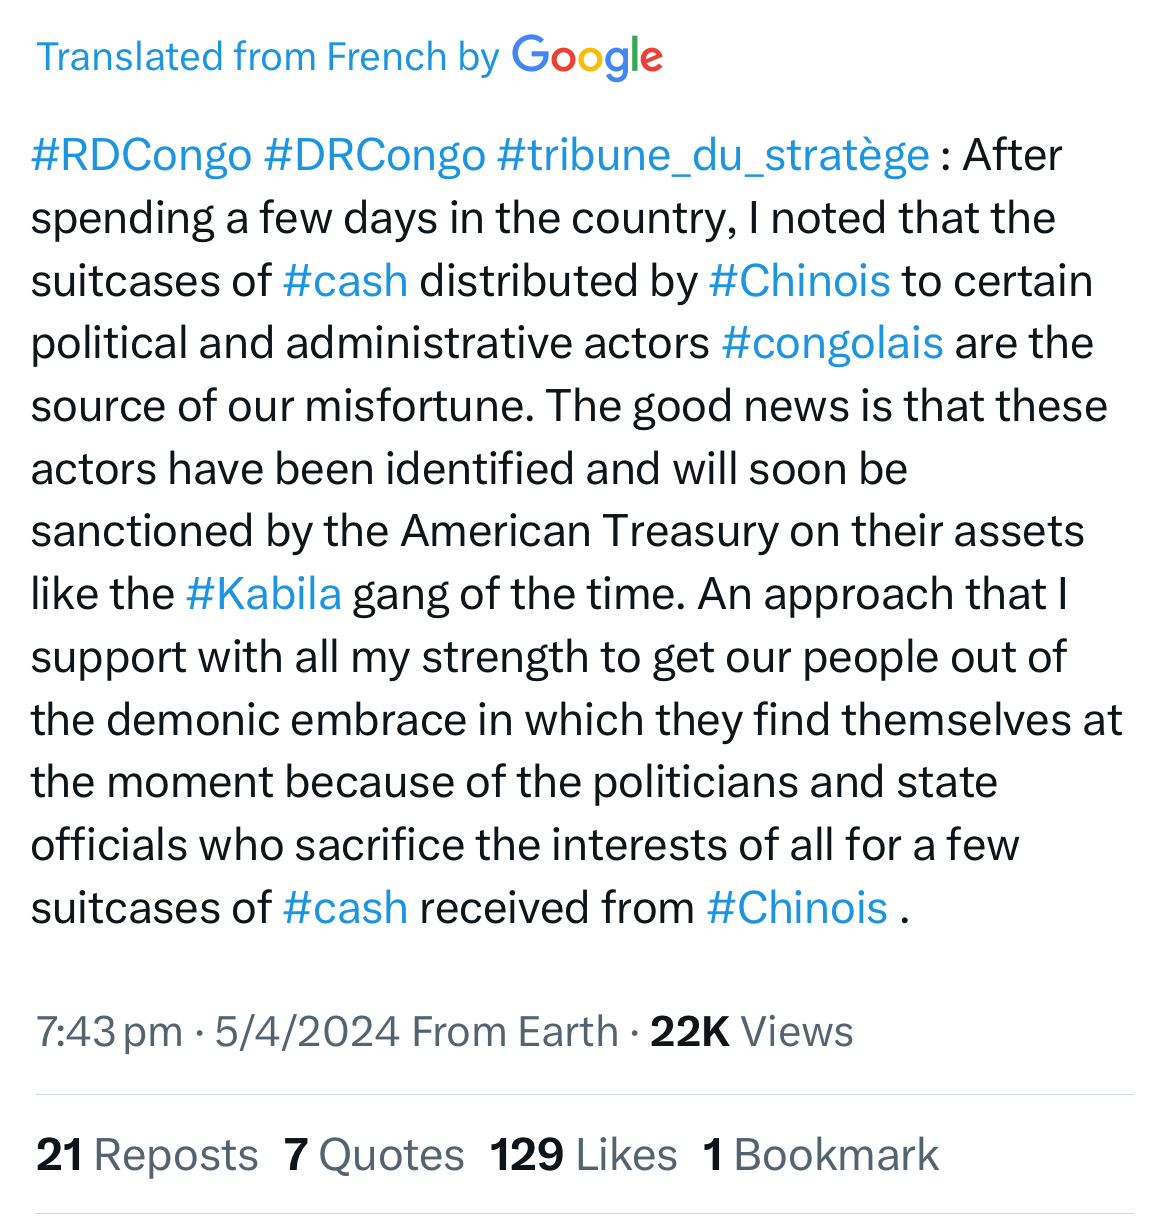Show the 129 Likes list
1170x1225 pixels.
(584, 1155)
